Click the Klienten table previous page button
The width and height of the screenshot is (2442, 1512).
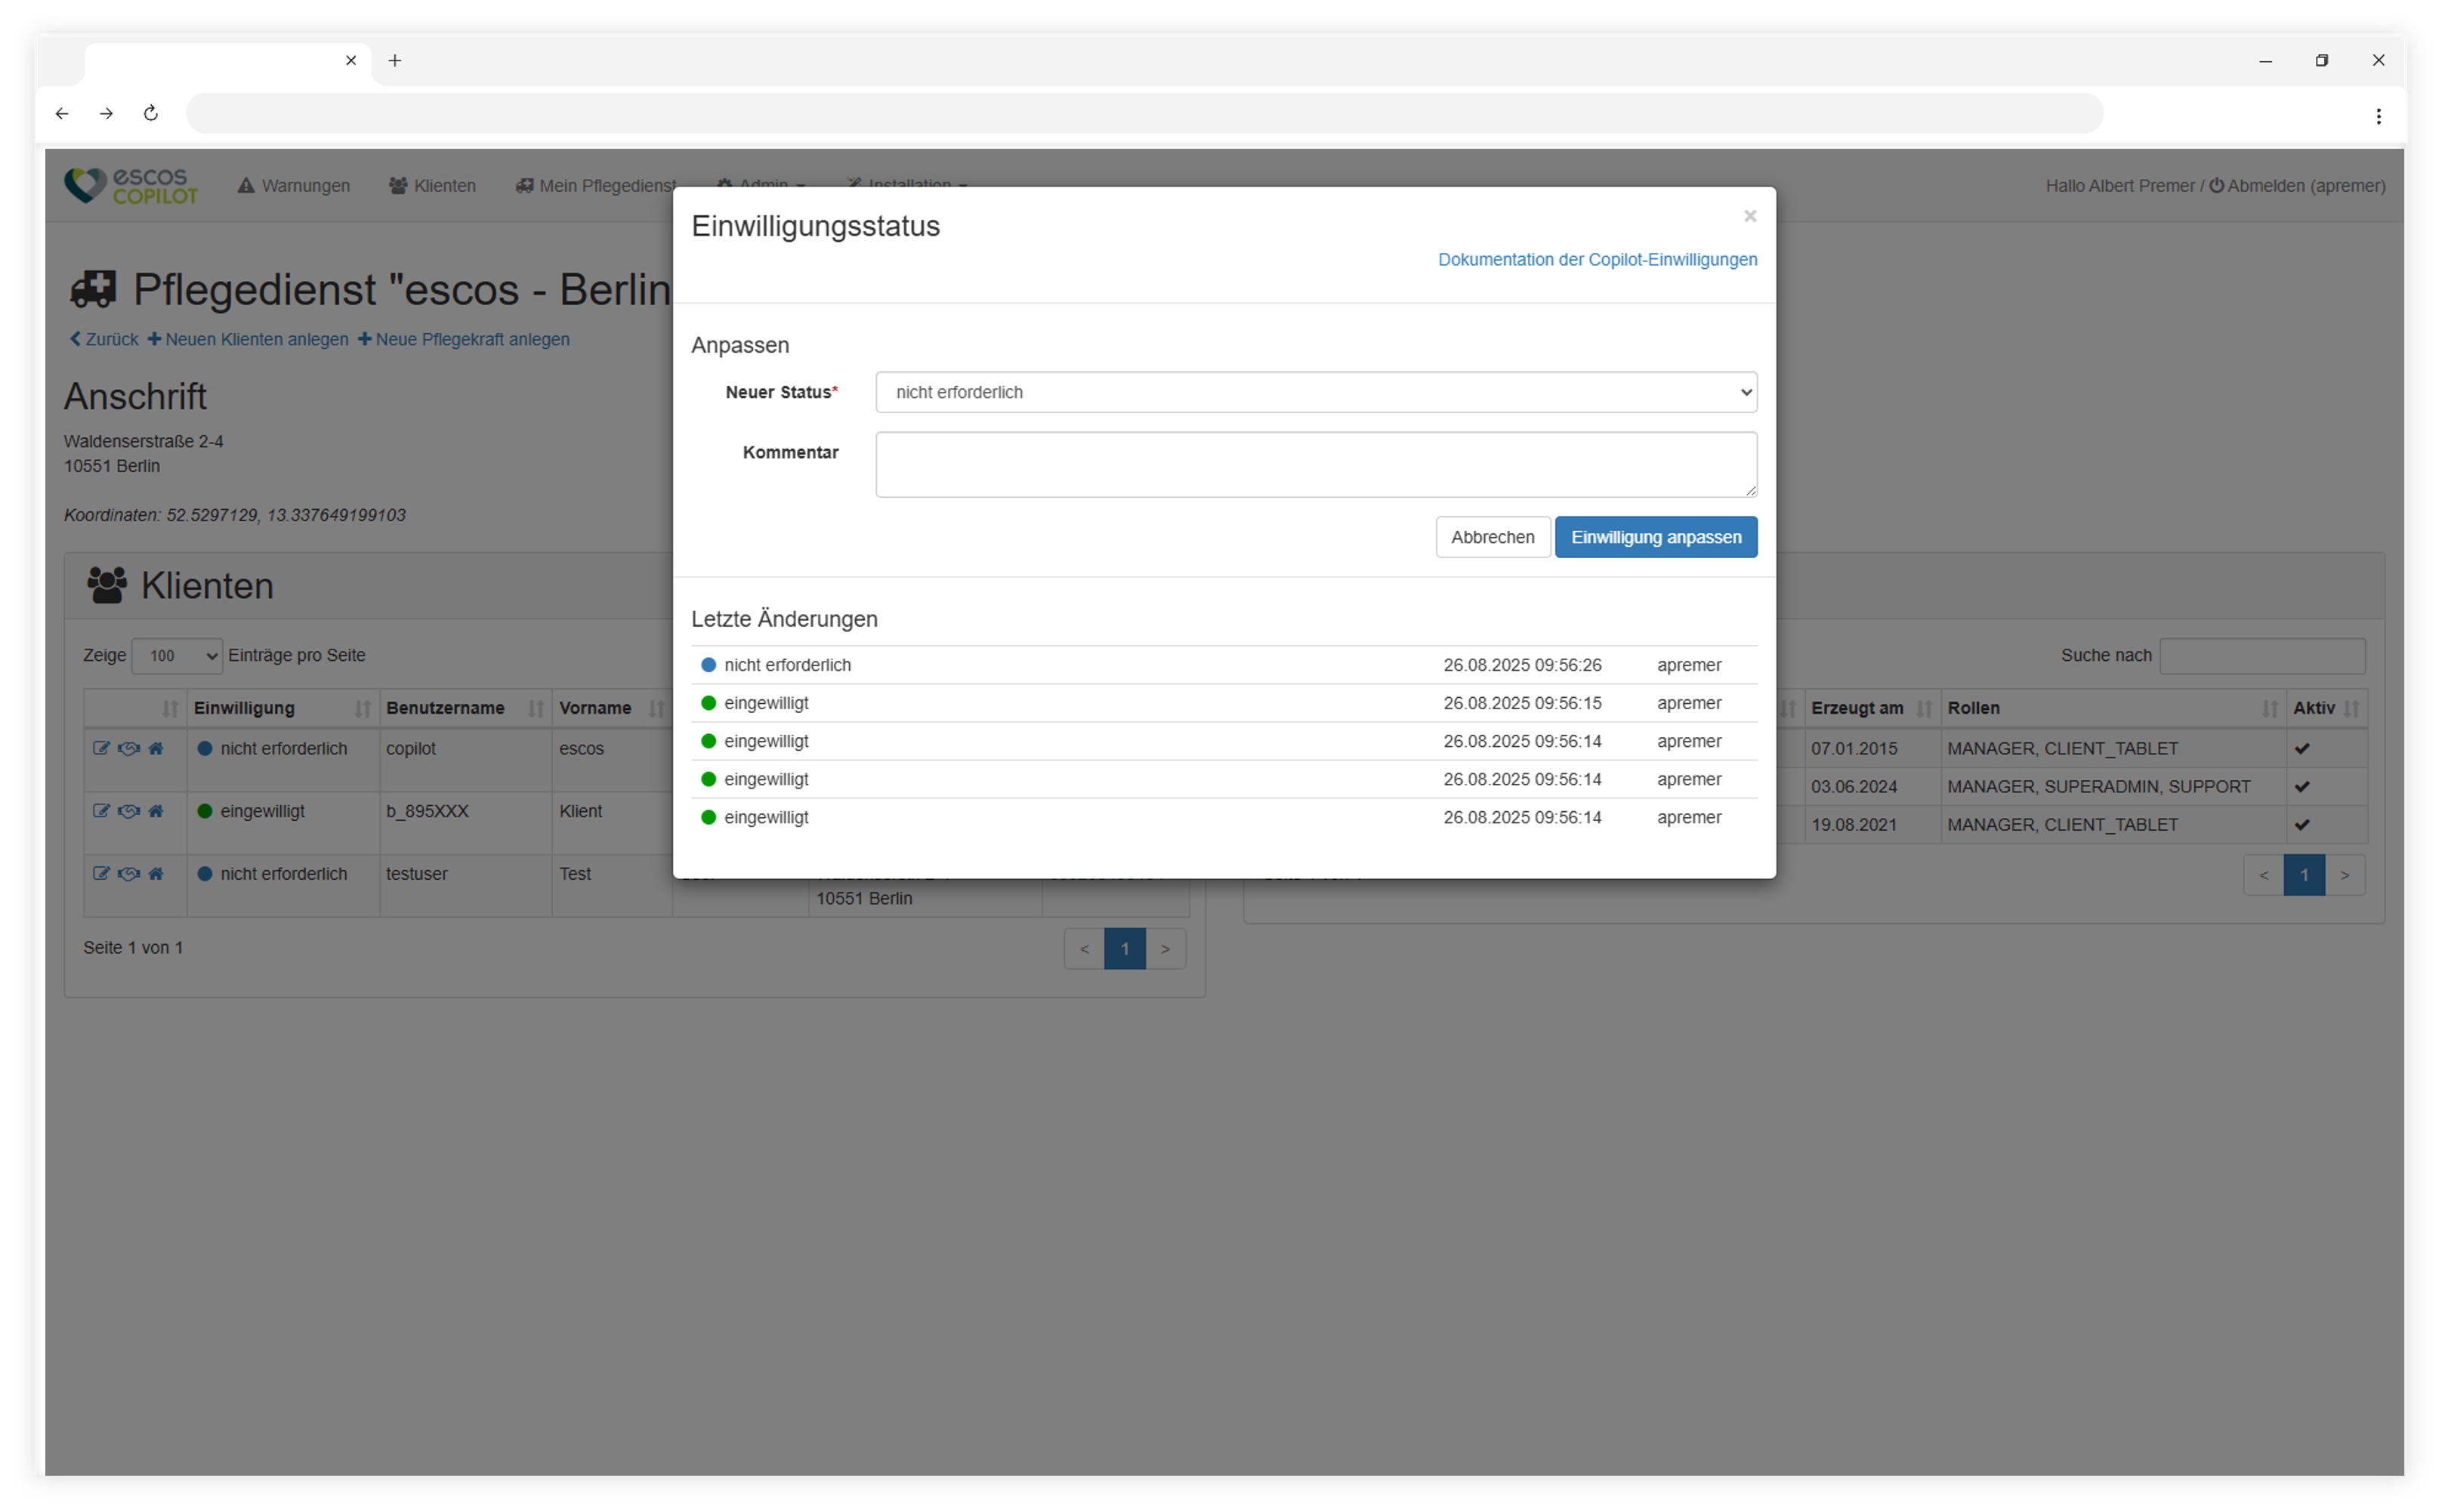point(1084,949)
